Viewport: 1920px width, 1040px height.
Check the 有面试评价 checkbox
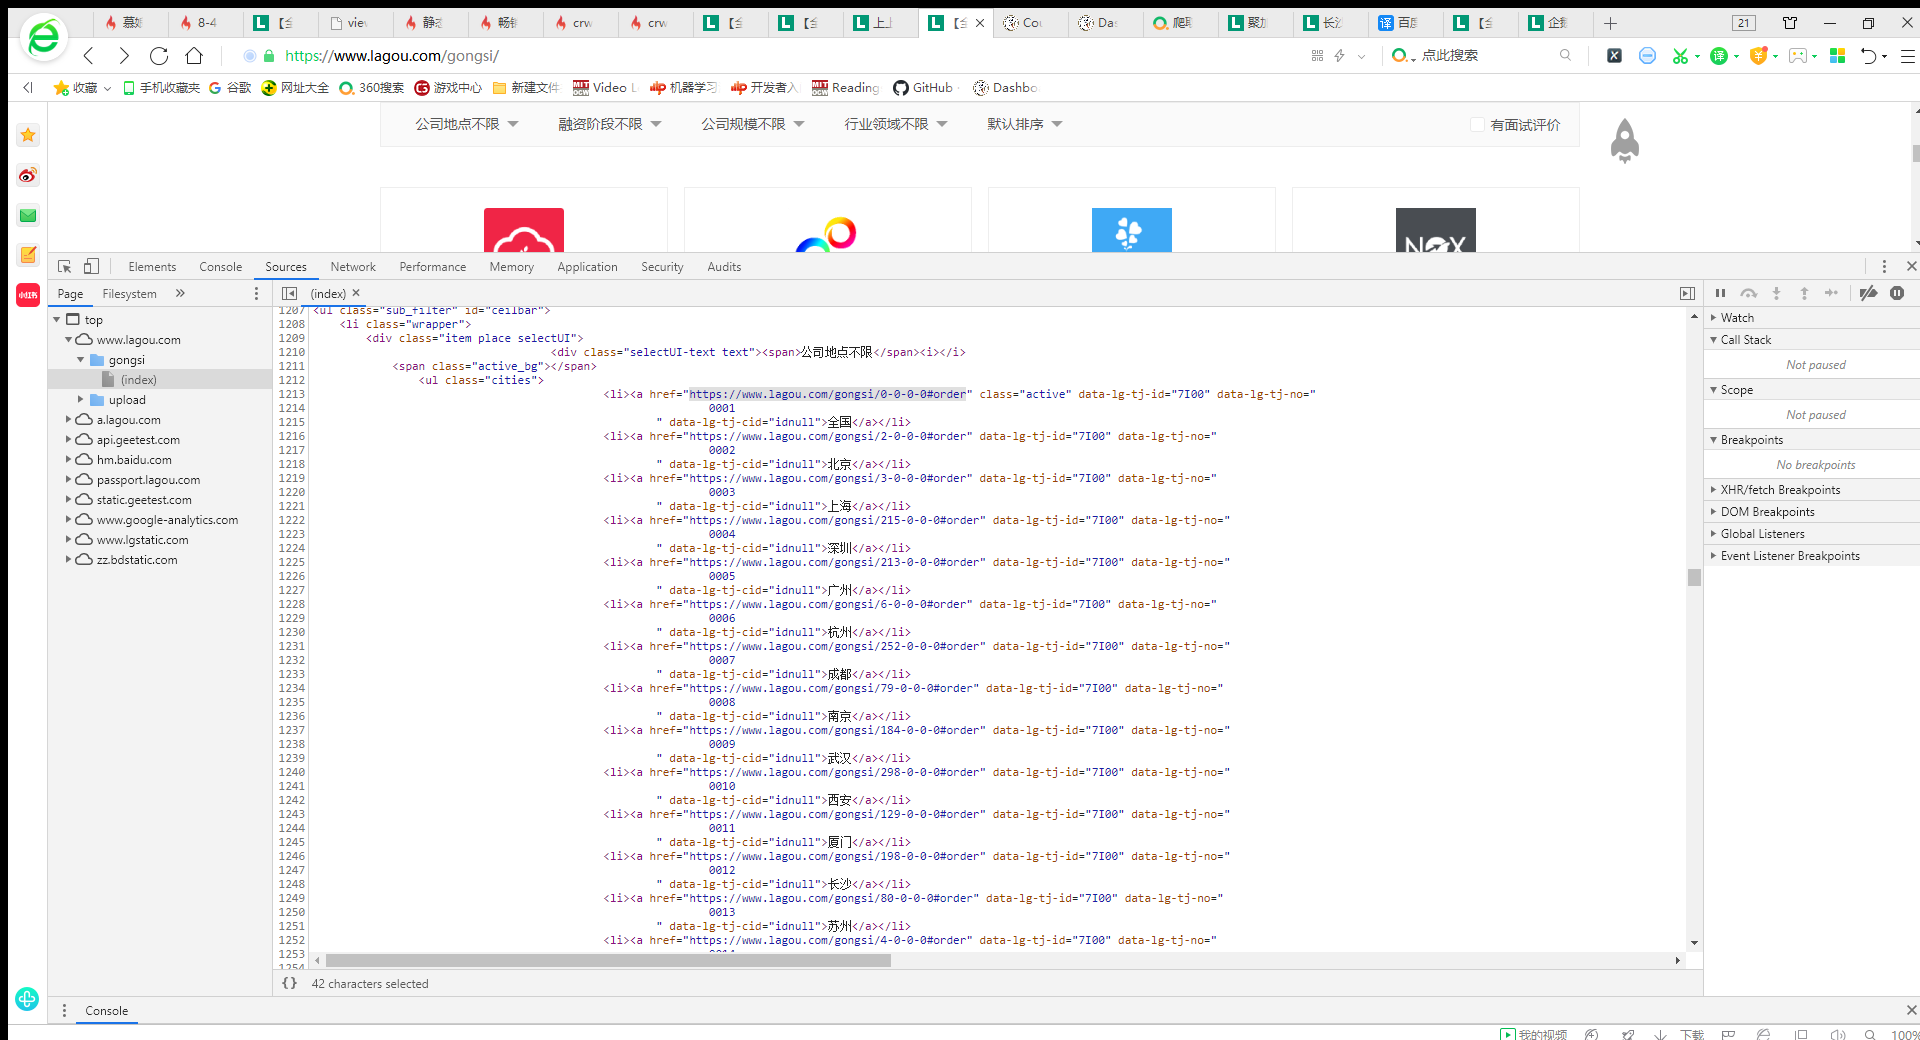click(1477, 125)
